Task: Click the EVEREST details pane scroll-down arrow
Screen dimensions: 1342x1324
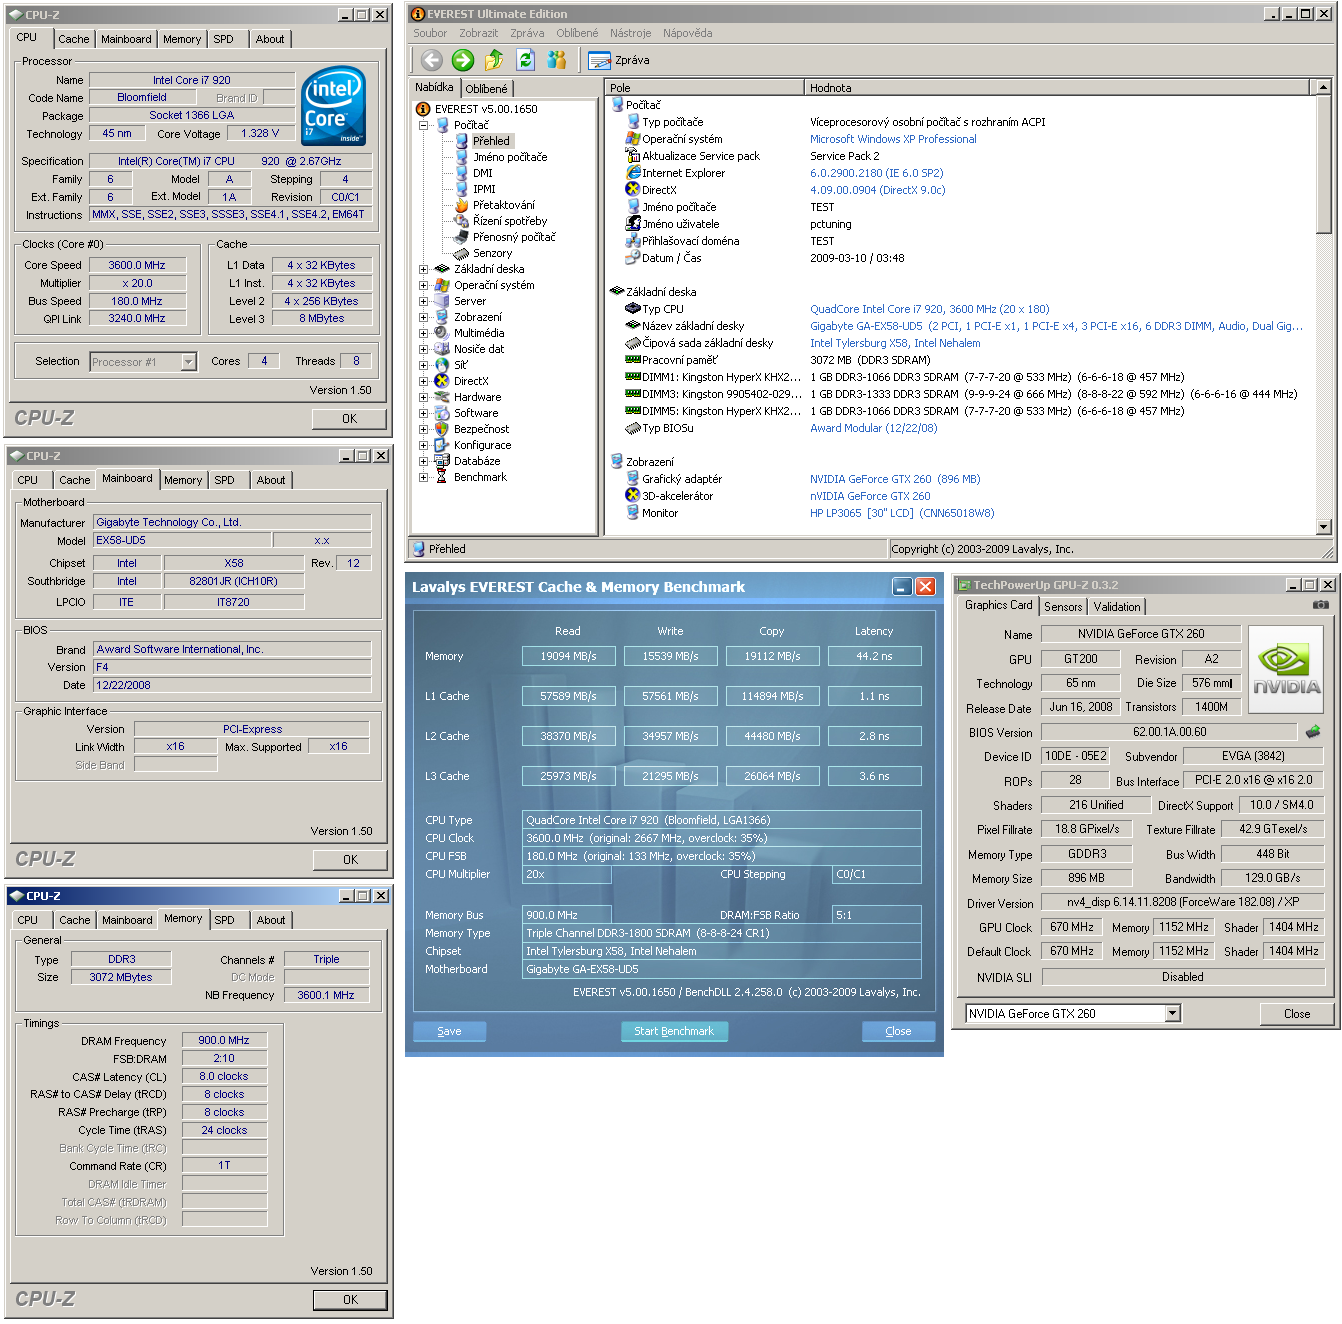Action: (1323, 527)
